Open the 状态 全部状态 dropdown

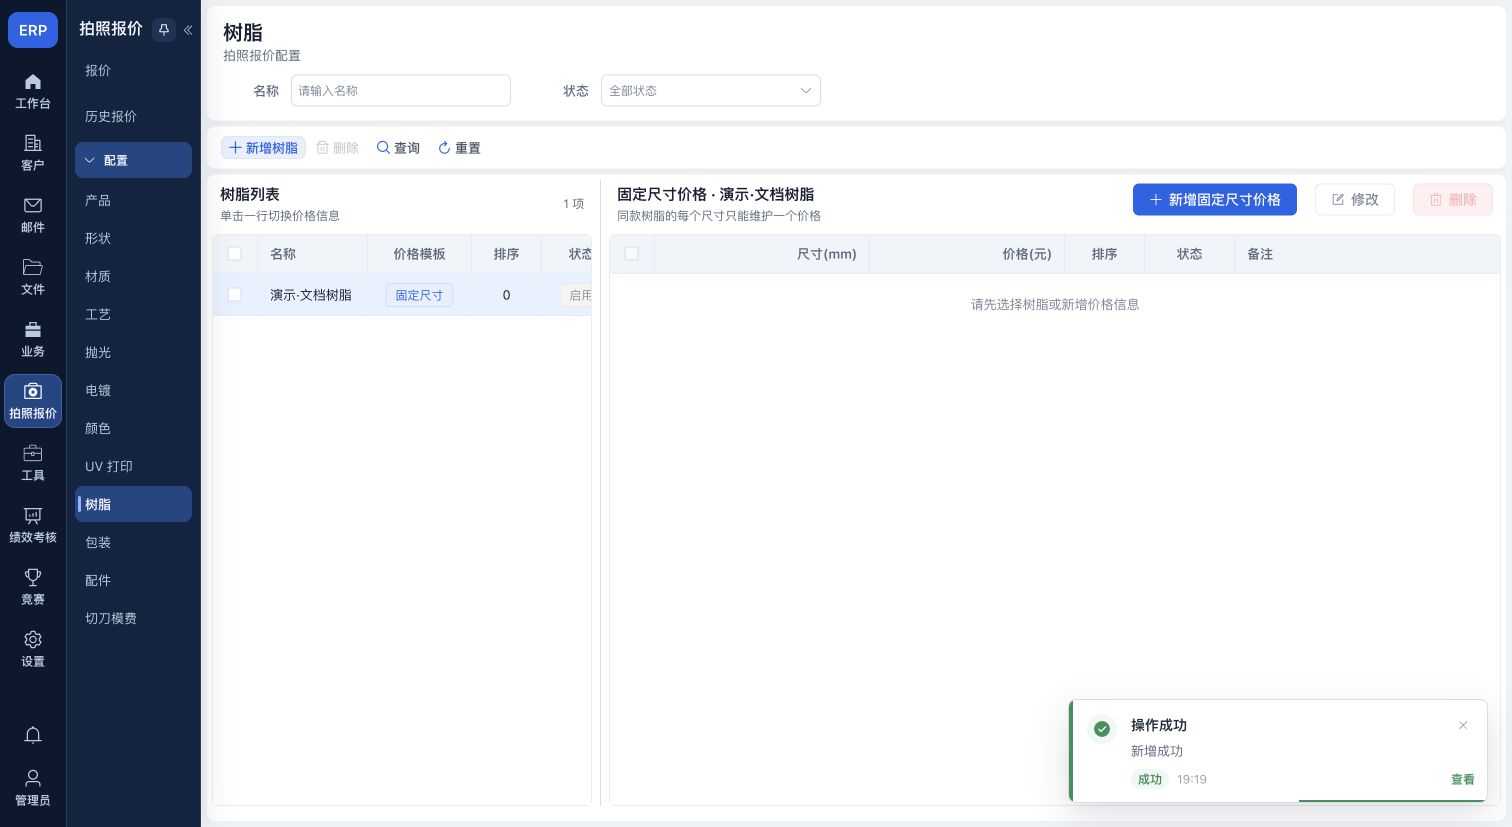[711, 91]
